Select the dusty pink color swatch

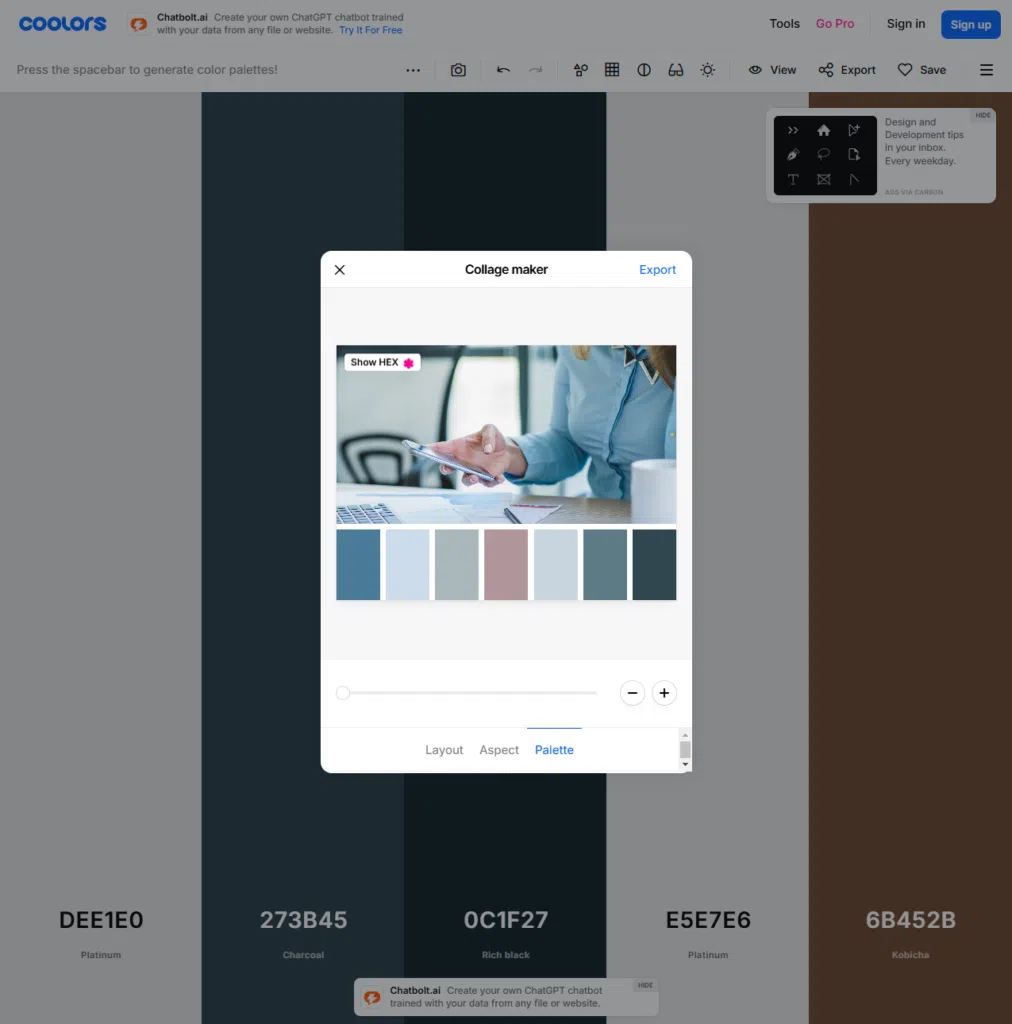click(x=506, y=565)
